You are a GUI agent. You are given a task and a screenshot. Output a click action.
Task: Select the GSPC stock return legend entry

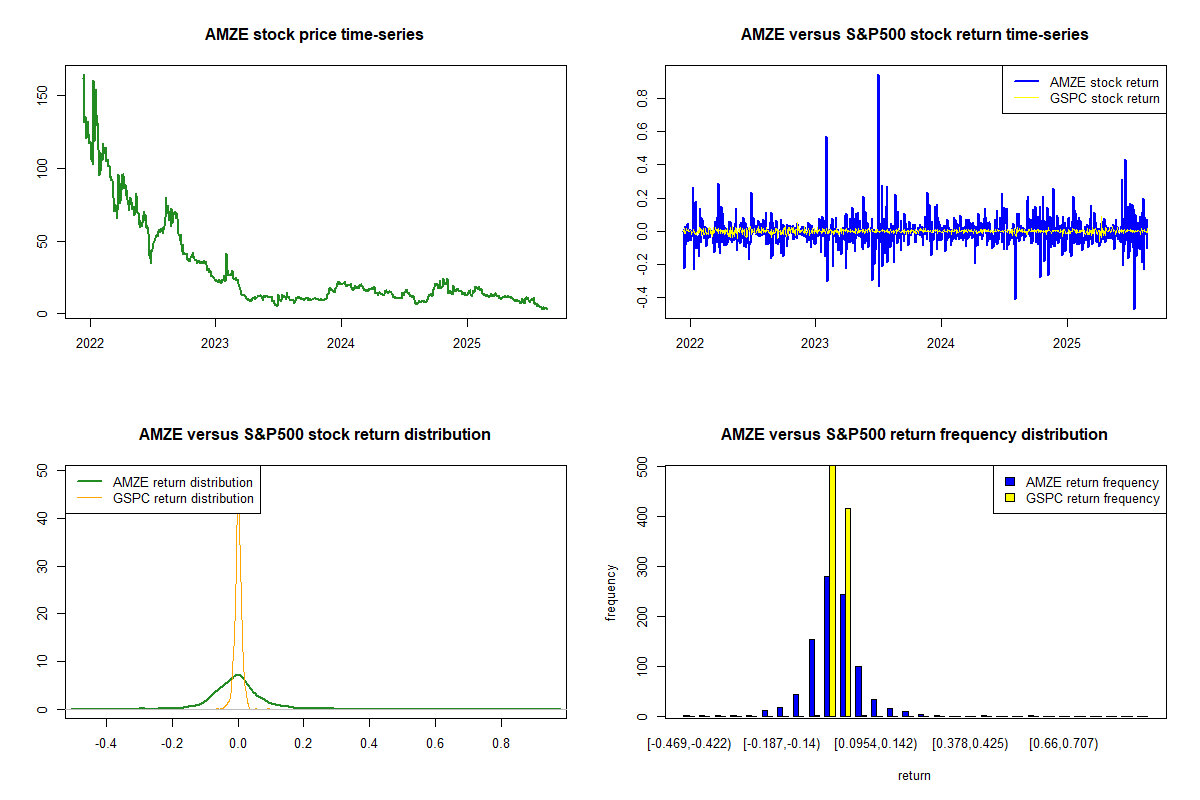click(1103, 99)
